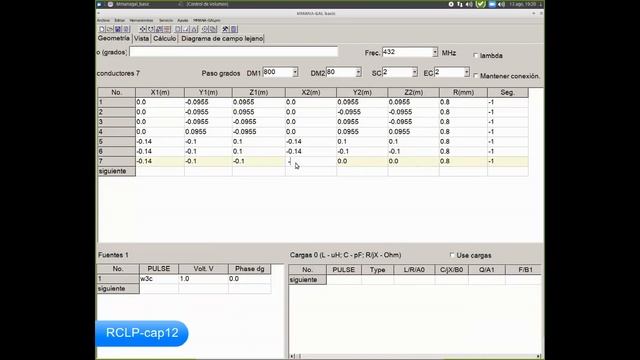Open the Frec. frequency dropdown arrow
640x360 pixels.
coord(435,52)
